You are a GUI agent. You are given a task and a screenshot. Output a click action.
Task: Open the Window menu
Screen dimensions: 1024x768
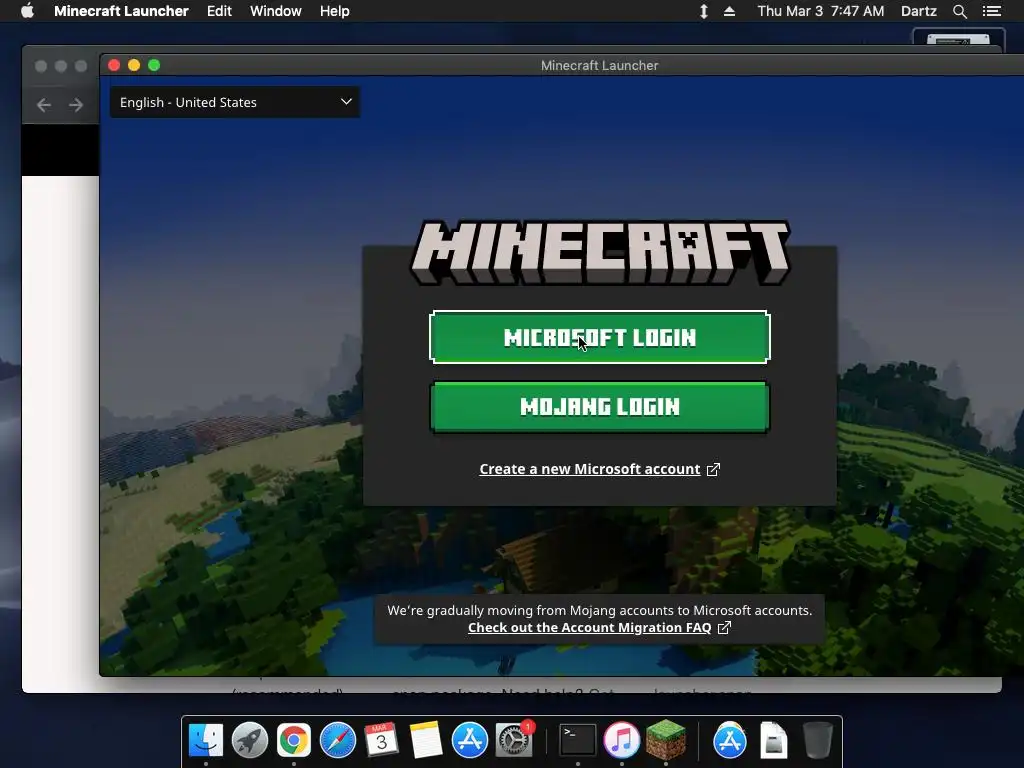tap(276, 11)
